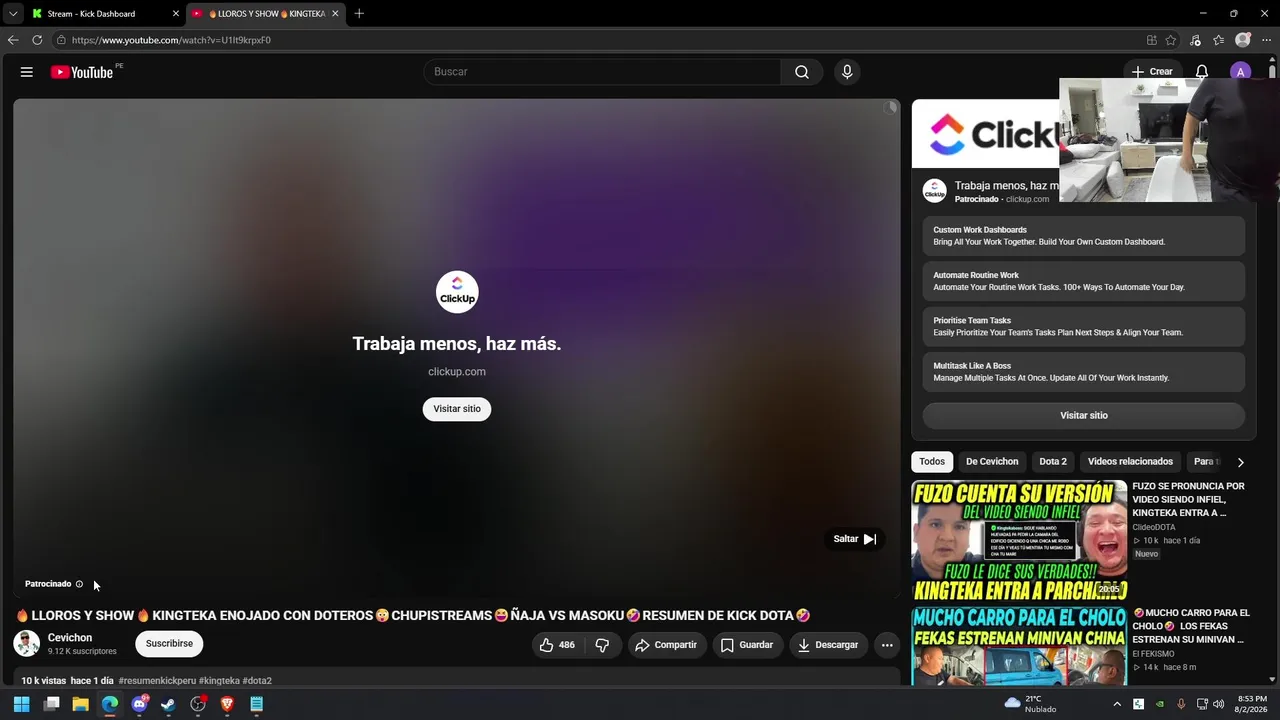This screenshot has width=1280, height=720.
Task: Open the browser media control icon
Action: (1195, 40)
